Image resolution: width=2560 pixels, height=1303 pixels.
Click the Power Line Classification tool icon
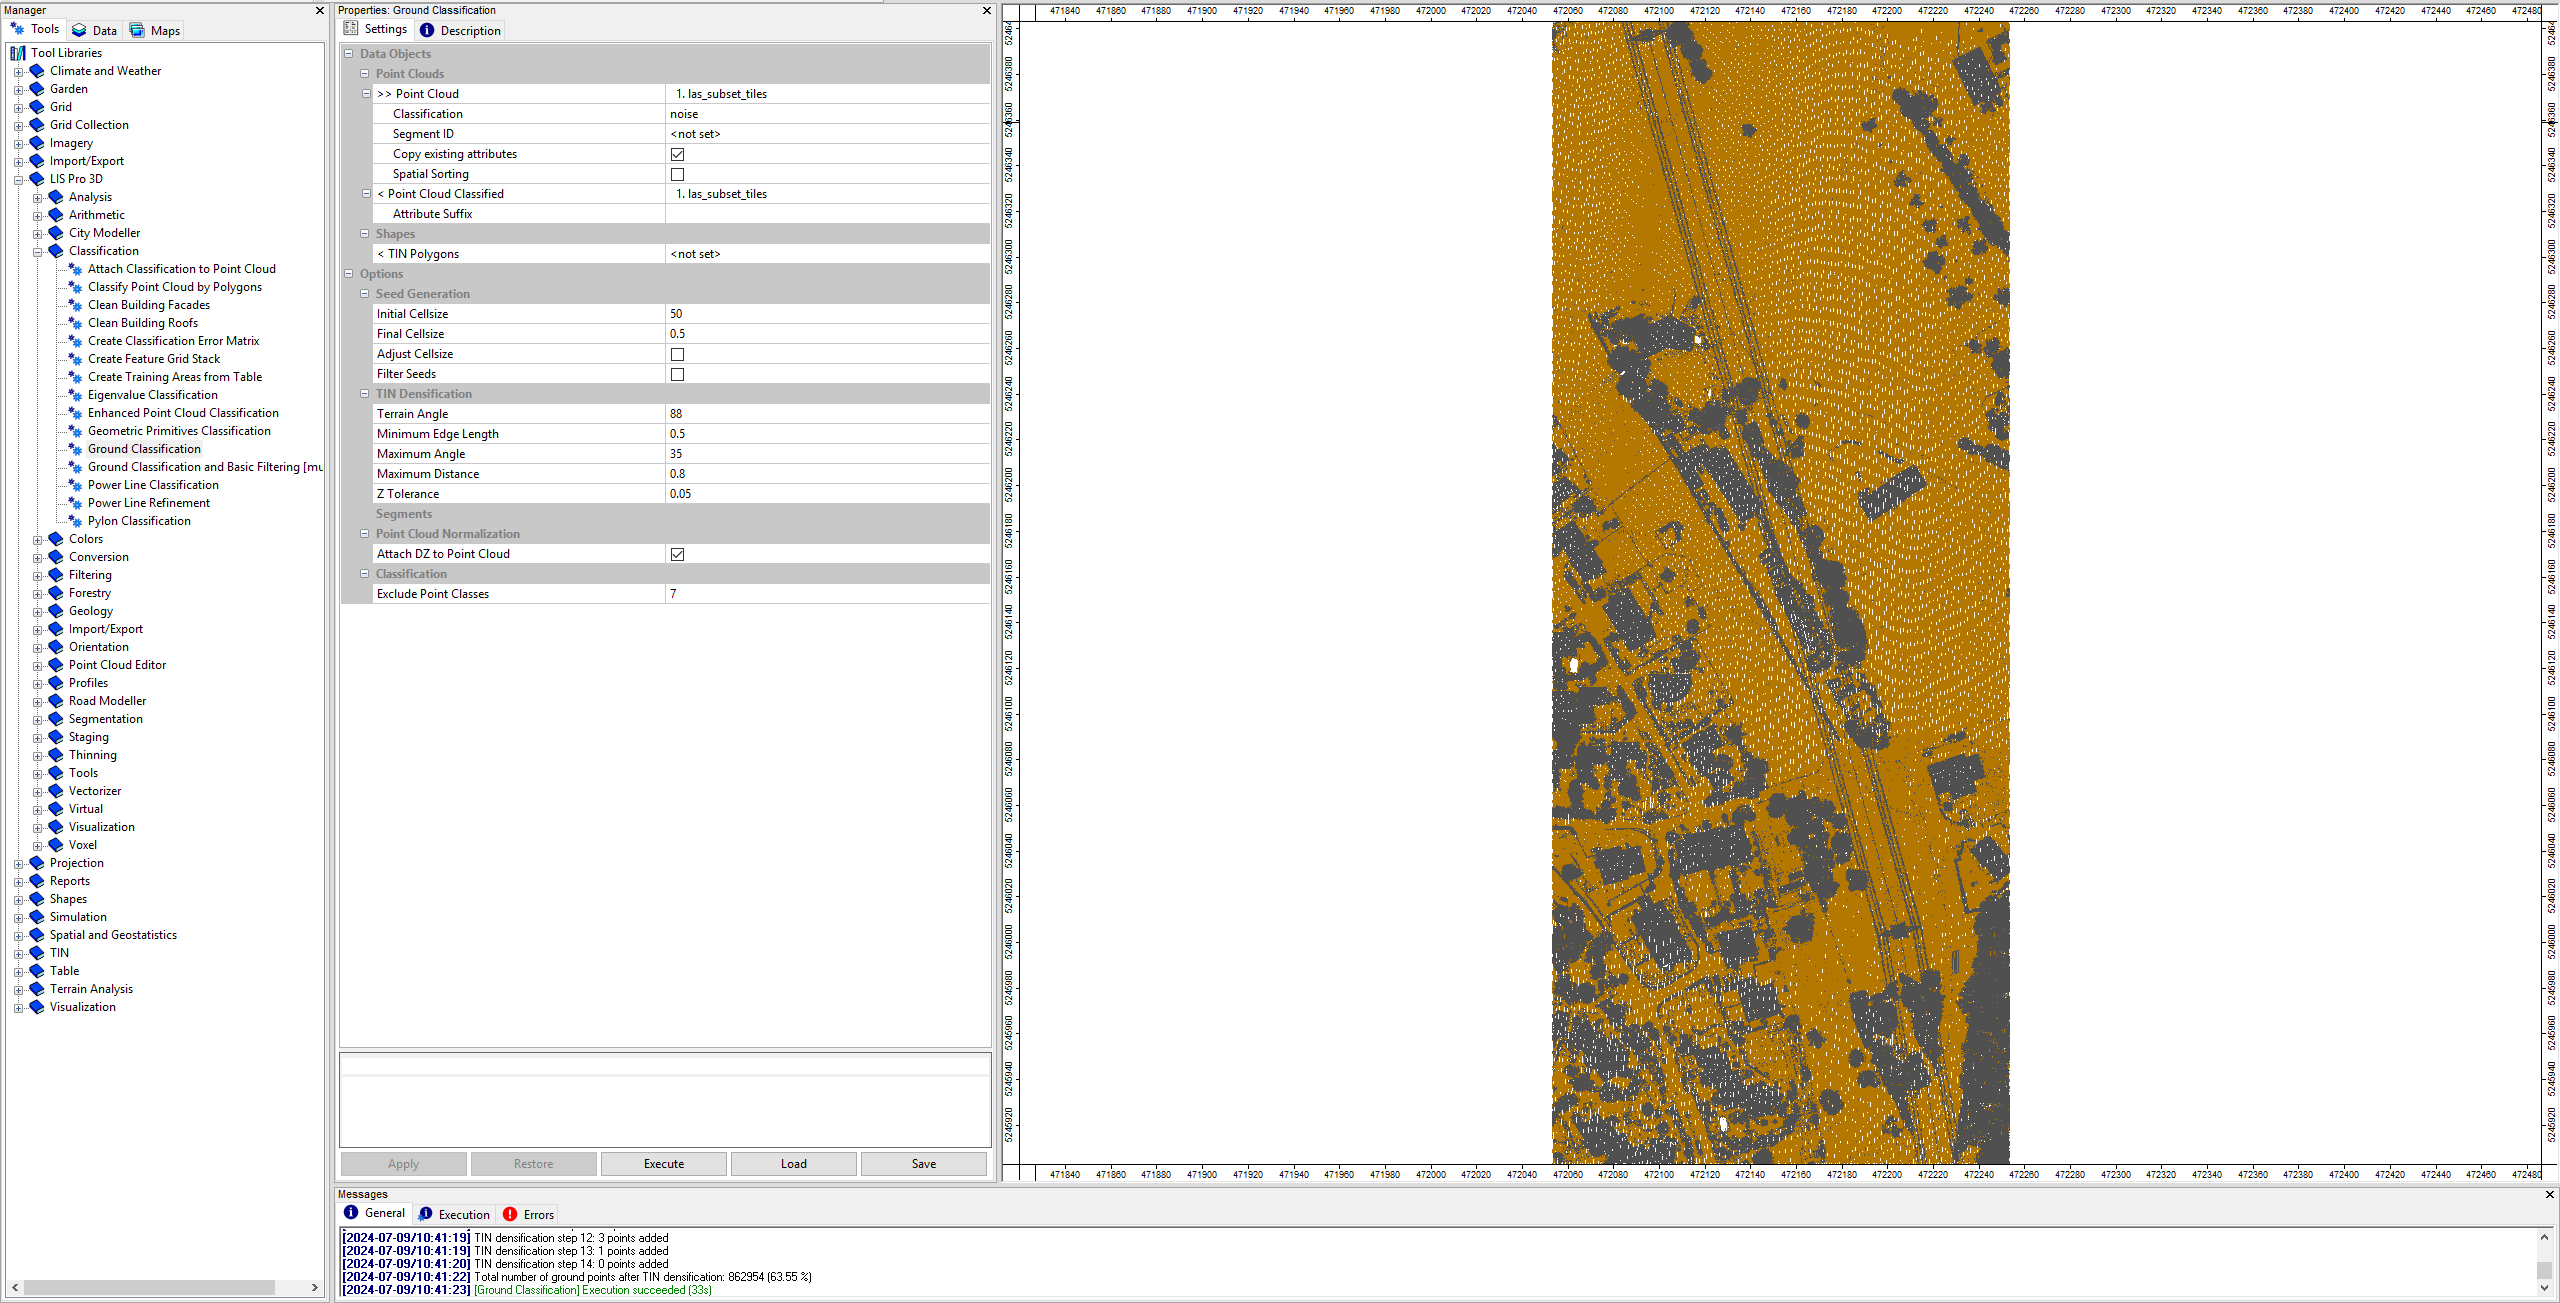point(75,485)
